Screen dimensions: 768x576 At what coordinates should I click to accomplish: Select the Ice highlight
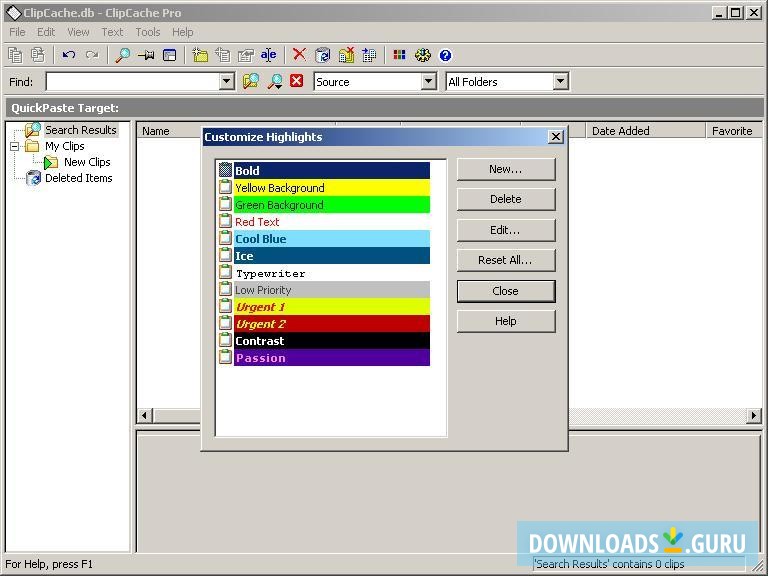click(324, 256)
